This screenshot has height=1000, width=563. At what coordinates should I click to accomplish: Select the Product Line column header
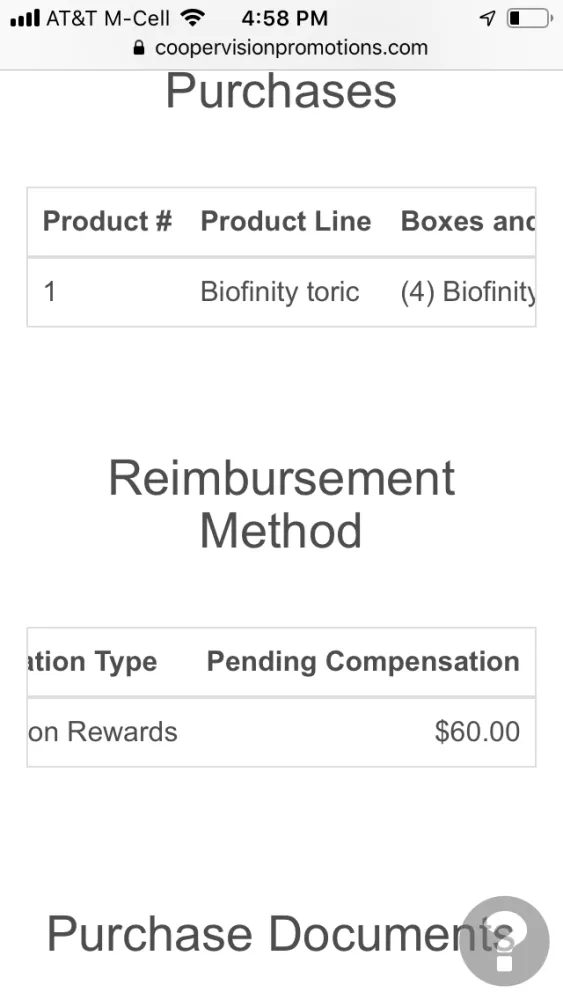click(286, 221)
